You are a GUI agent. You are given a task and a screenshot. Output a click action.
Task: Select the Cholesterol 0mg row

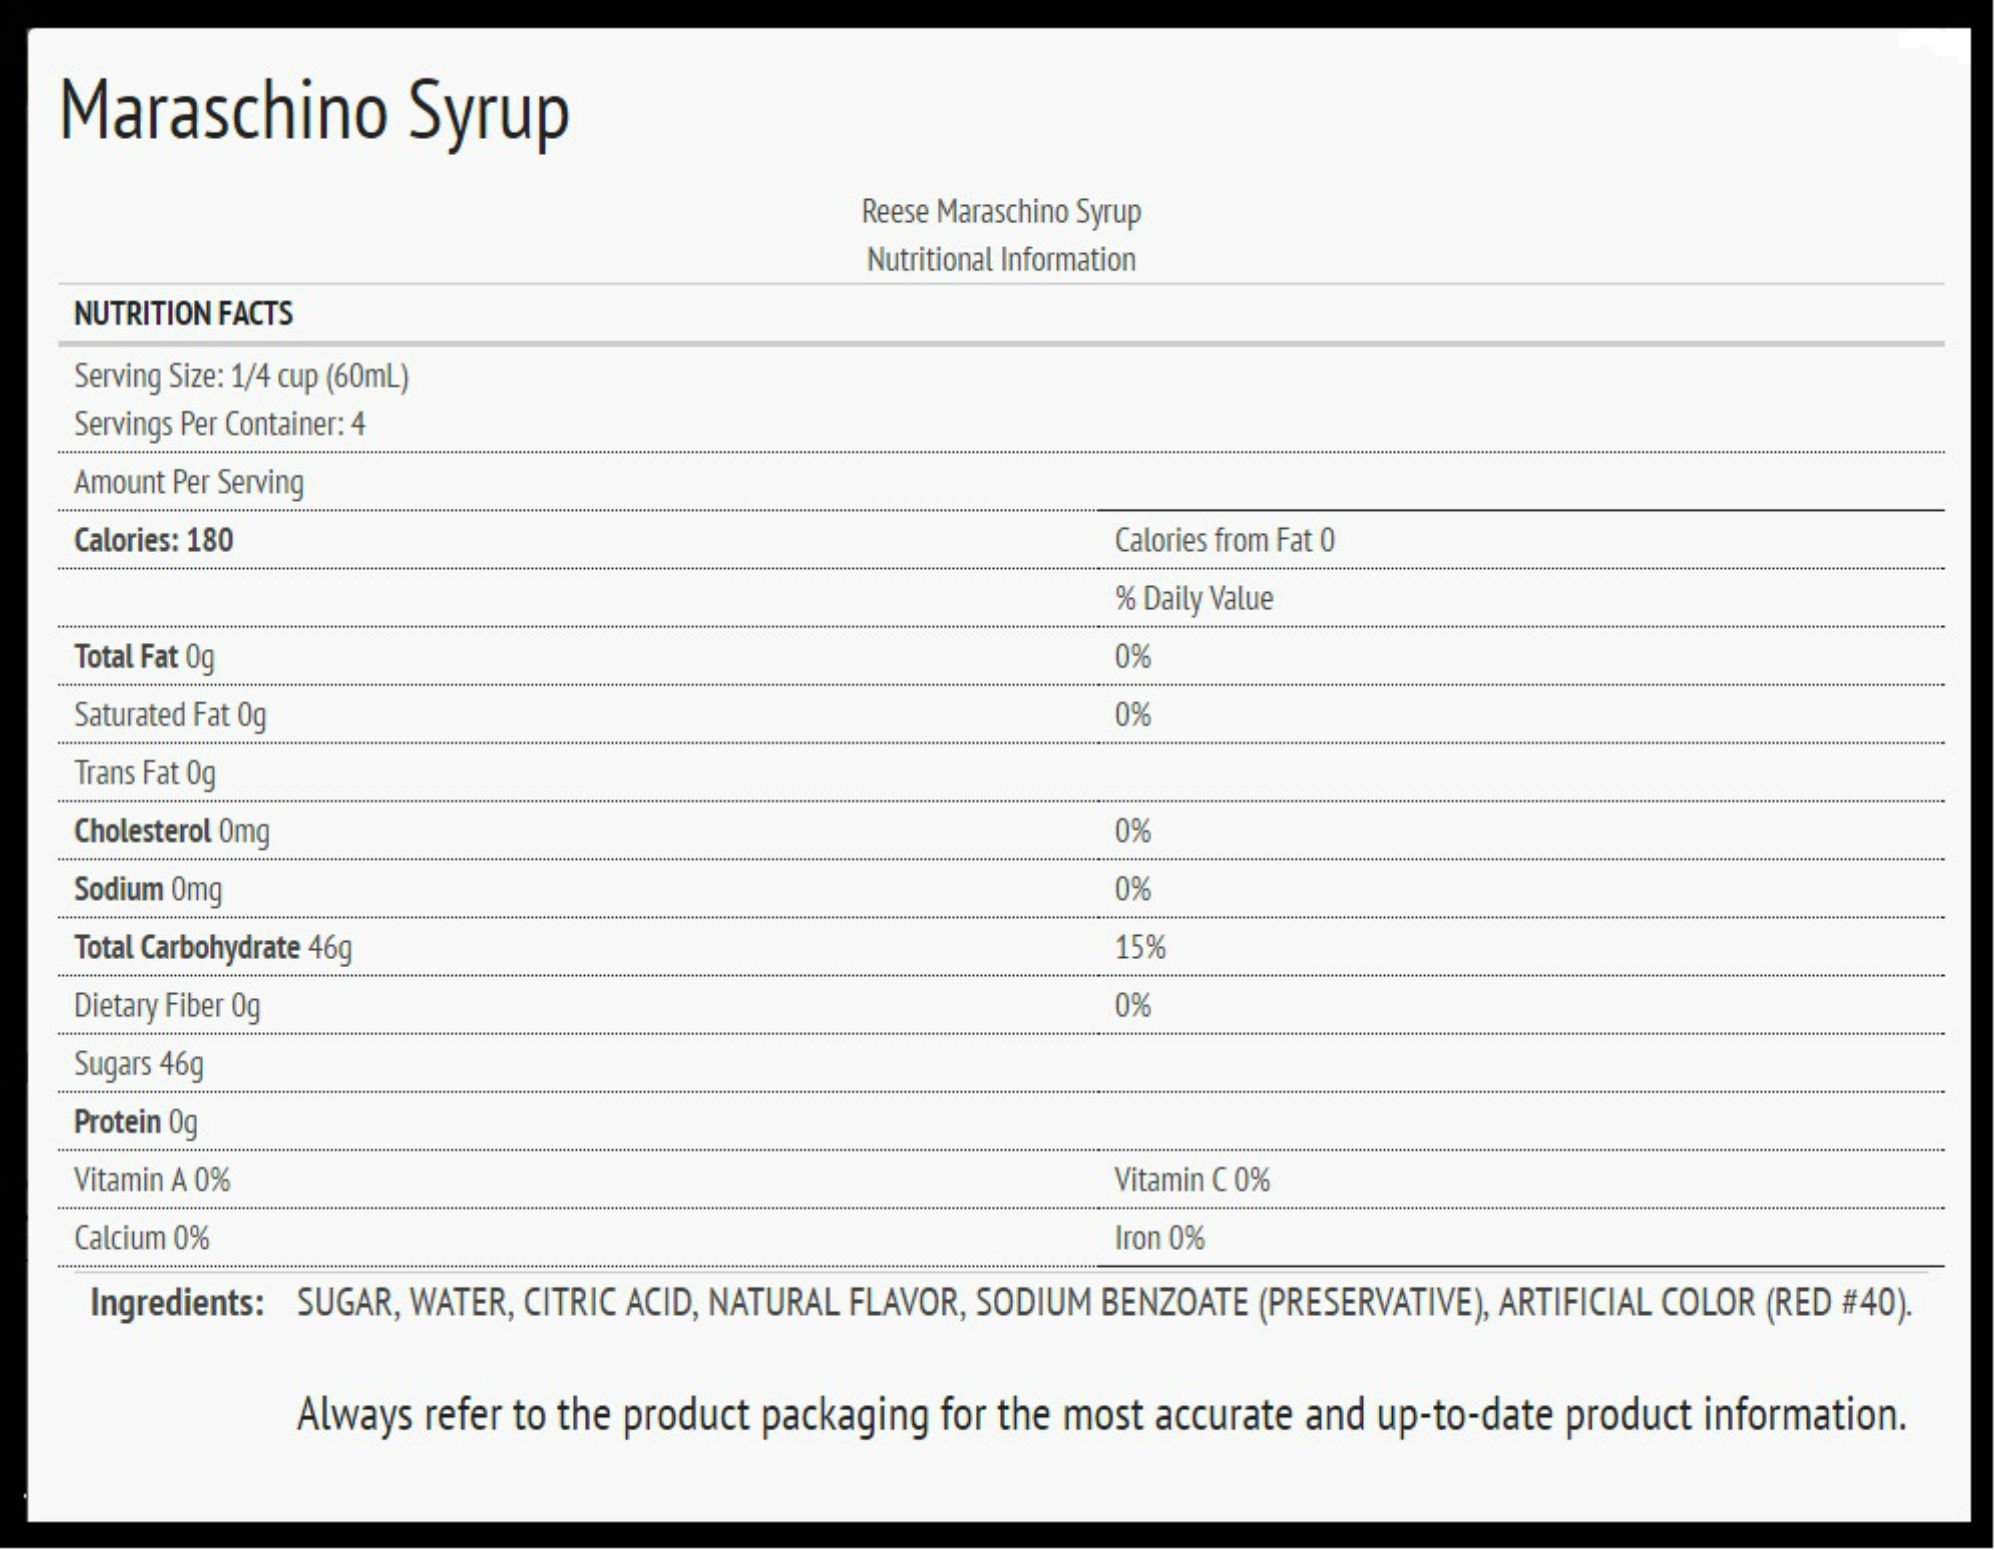pos(171,831)
